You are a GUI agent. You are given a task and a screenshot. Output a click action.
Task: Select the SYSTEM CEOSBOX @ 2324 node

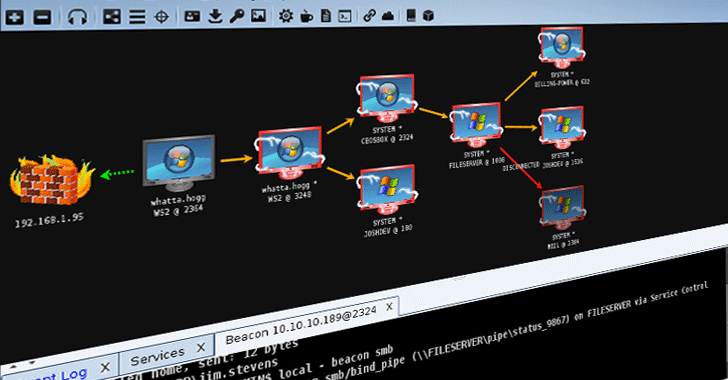(386, 98)
